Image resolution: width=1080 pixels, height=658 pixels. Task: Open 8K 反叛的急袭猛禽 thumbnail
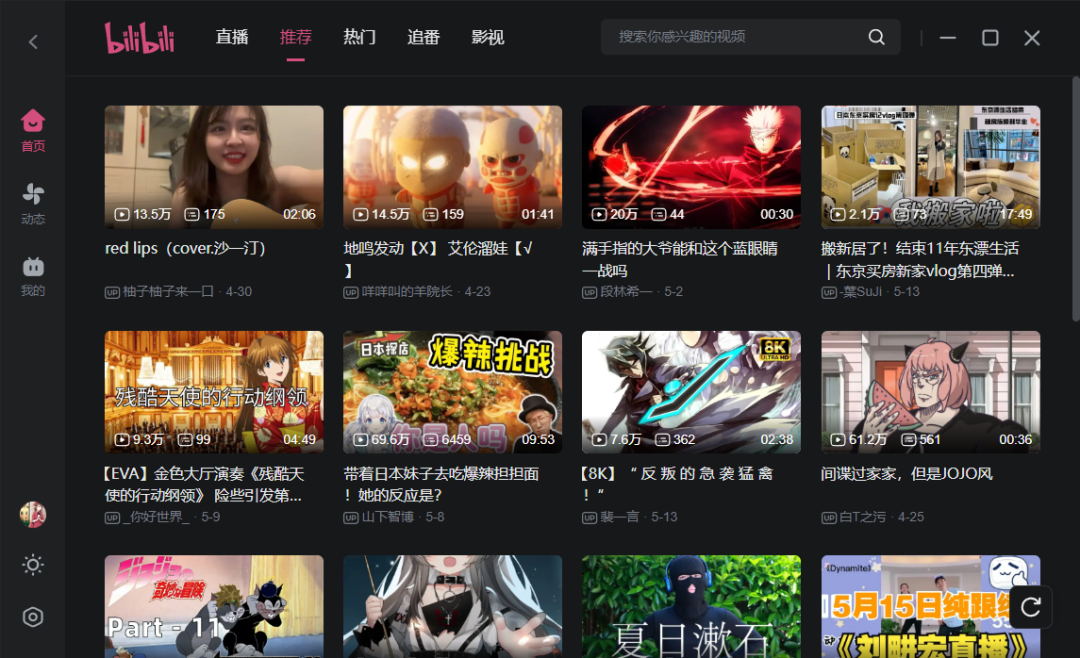(691, 392)
